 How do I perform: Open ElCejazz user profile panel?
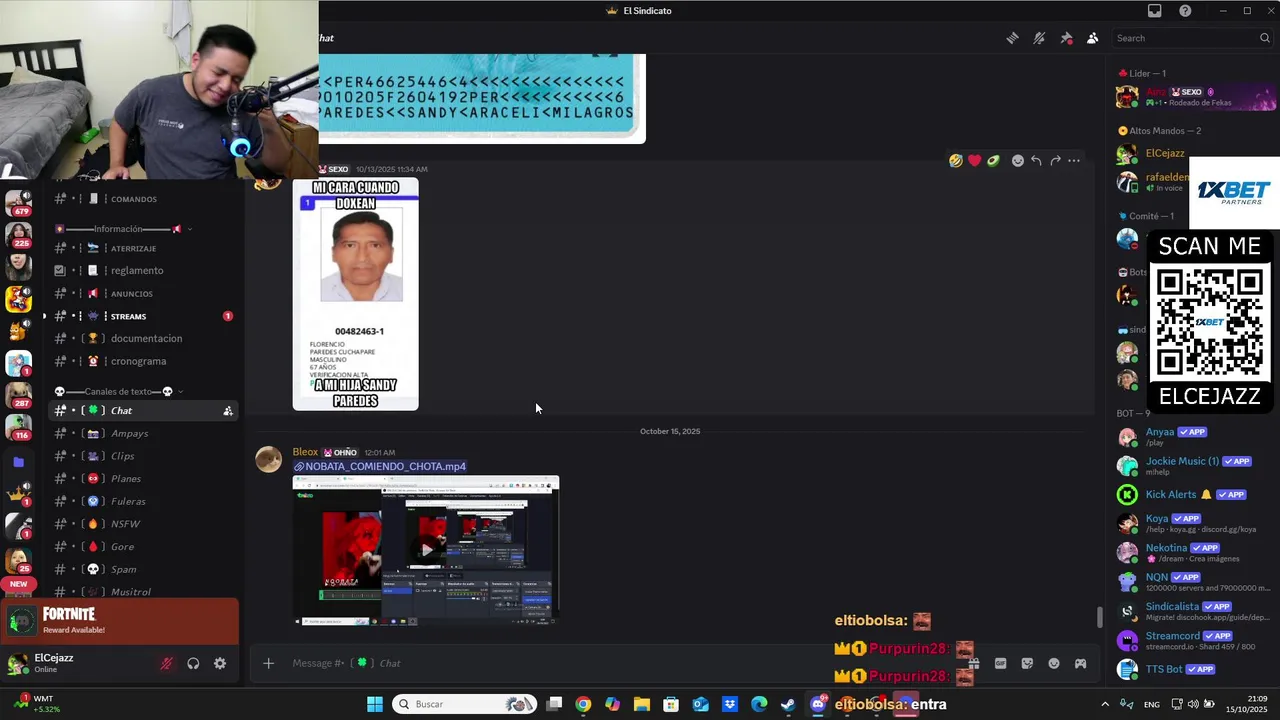[x=55, y=663]
